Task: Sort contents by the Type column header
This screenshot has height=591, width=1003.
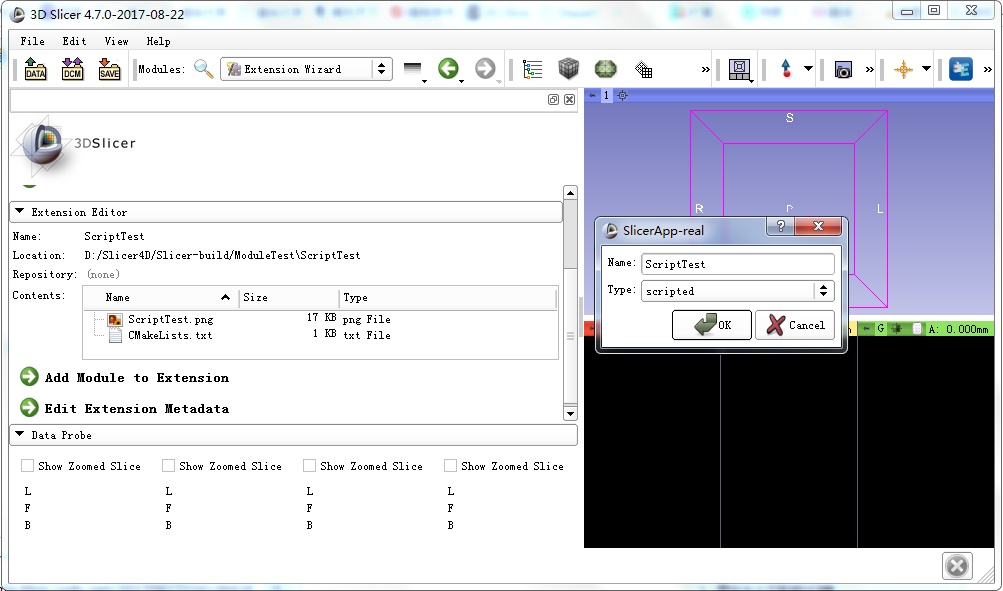Action: (x=448, y=297)
